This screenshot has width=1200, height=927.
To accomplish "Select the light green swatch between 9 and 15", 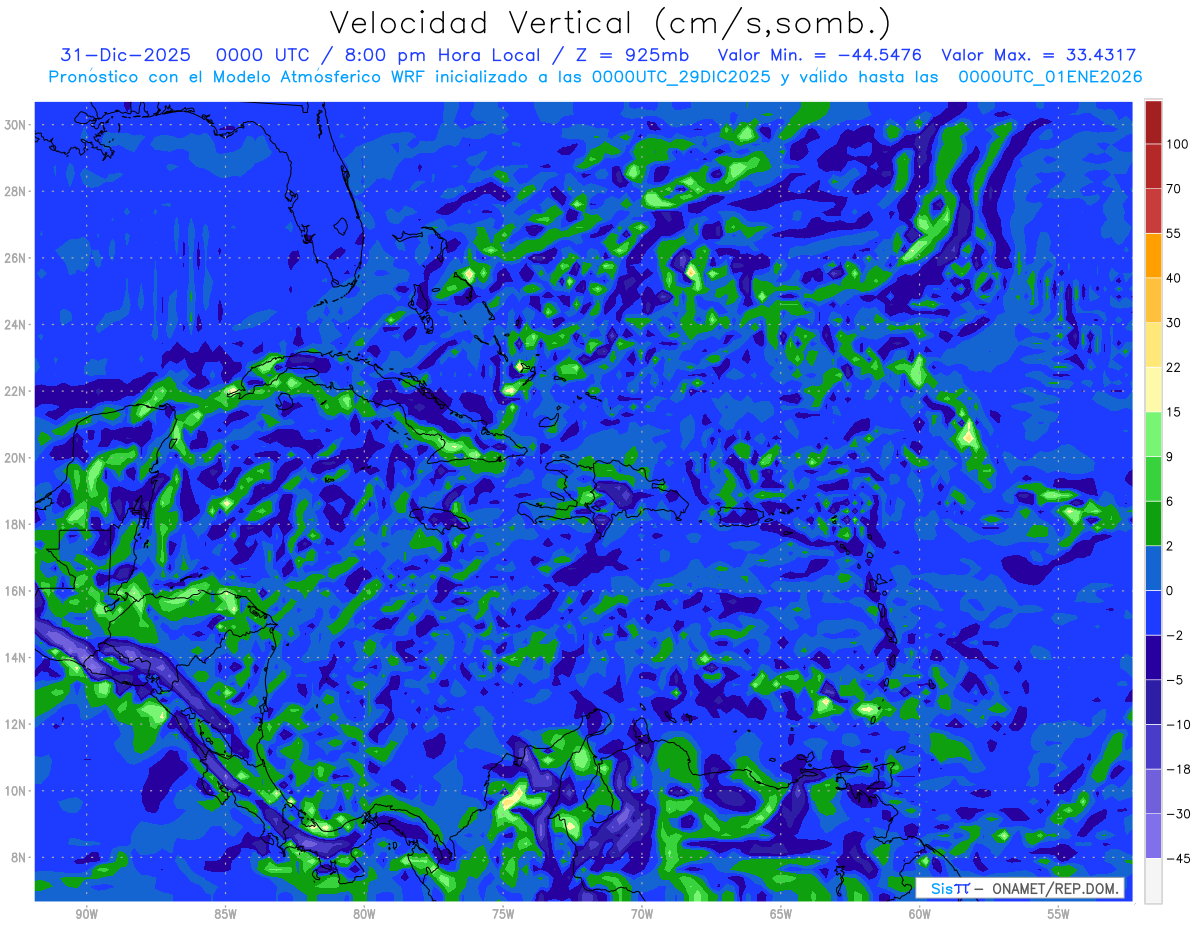I will (x=1153, y=434).
